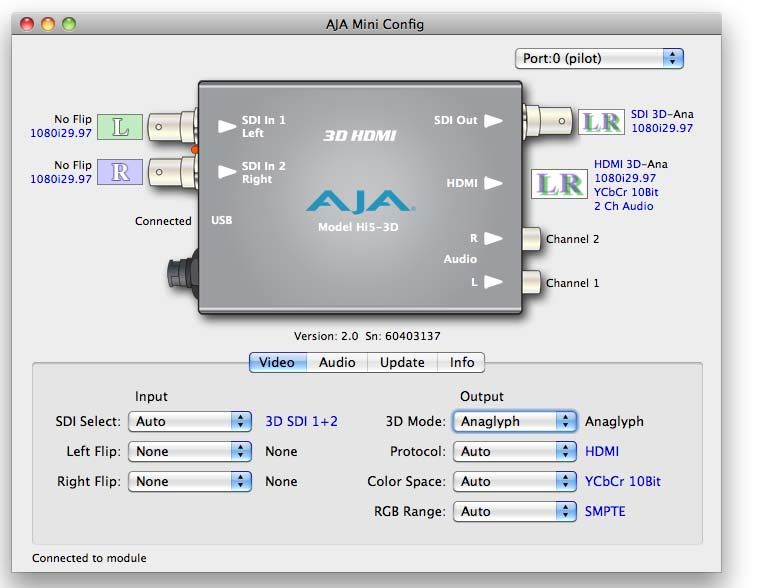
Task: Click the HDMI output arrow indicator
Action: [493, 183]
